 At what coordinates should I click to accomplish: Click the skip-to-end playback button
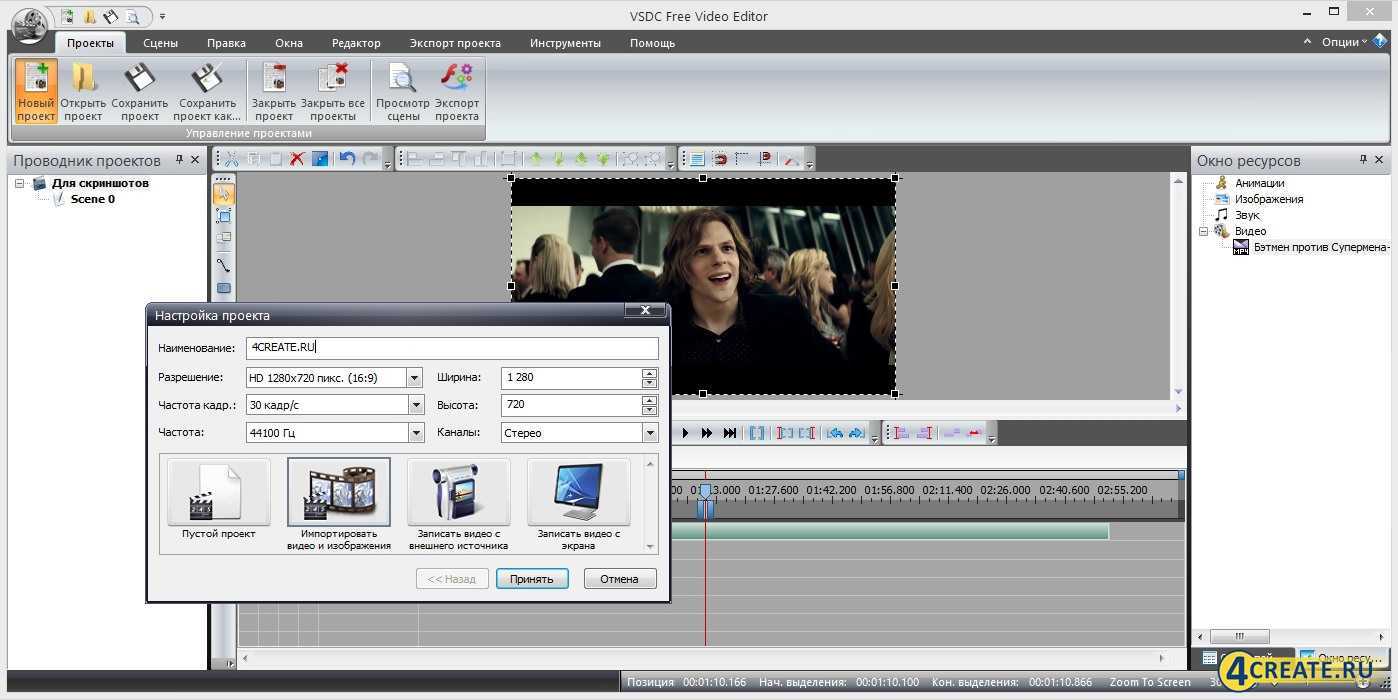[x=730, y=433]
